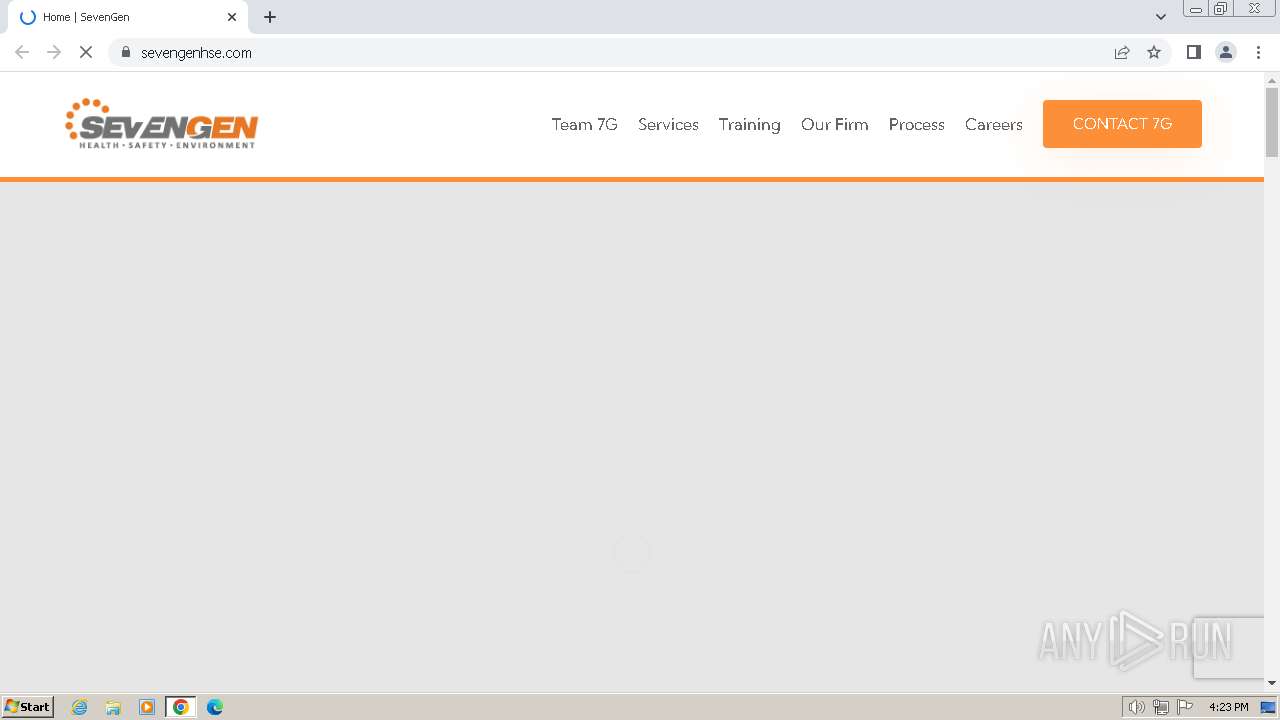Launch Internet Explorer from taskbar
The height and width of the screenshot is (720, 1280).
point(80,707)
